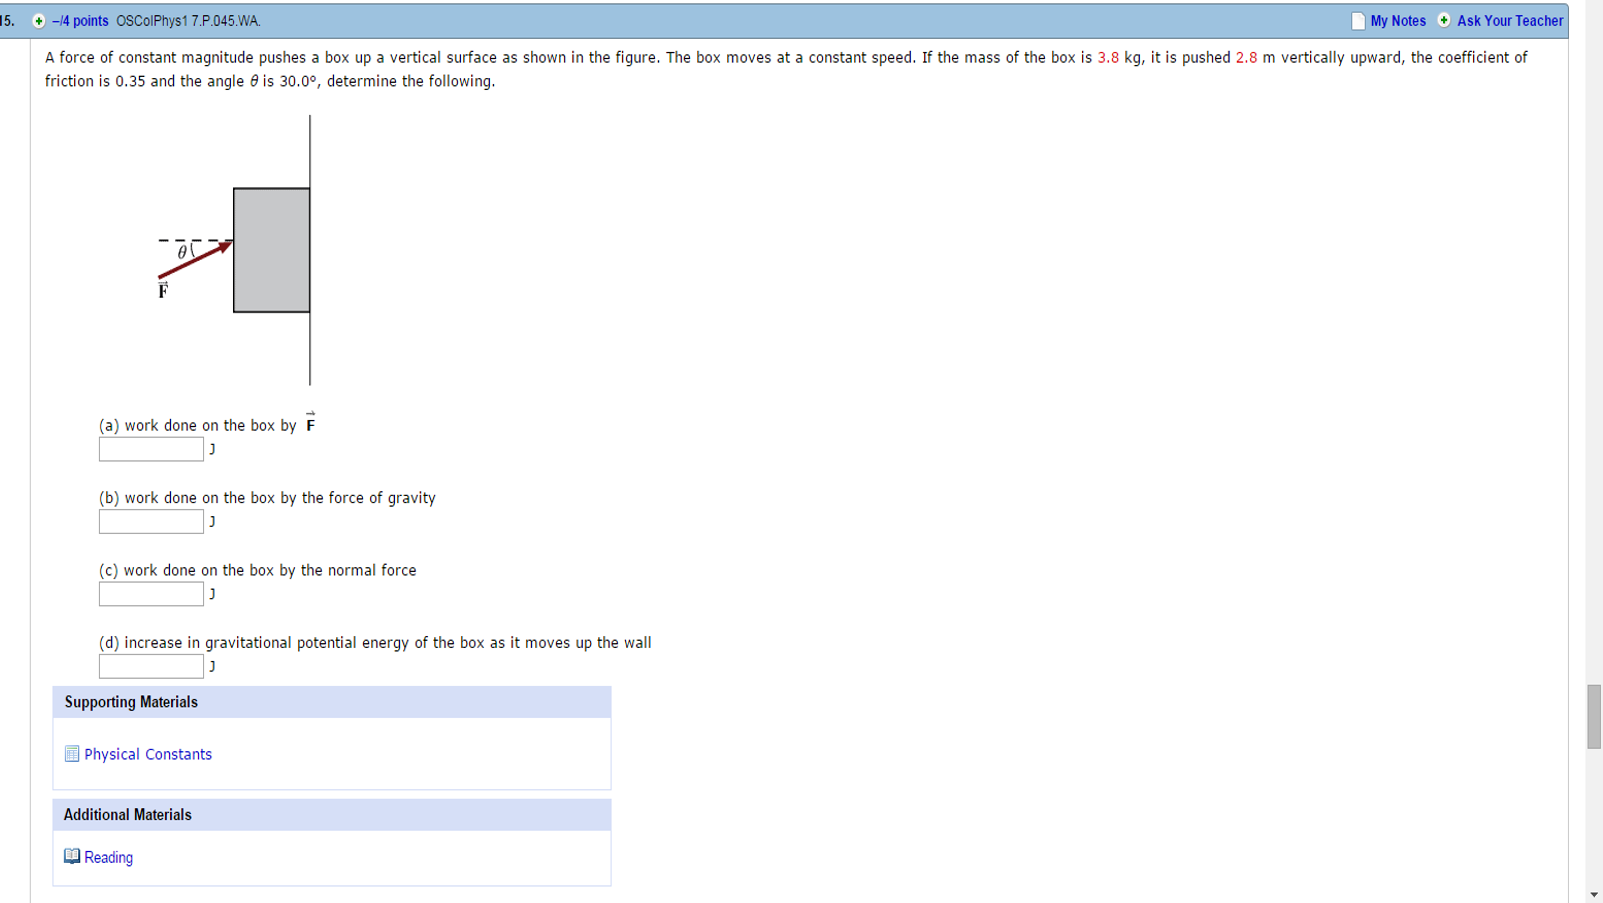Open the Reading link
This screenshot has height=903, width=1603.
tap(108, 858)
